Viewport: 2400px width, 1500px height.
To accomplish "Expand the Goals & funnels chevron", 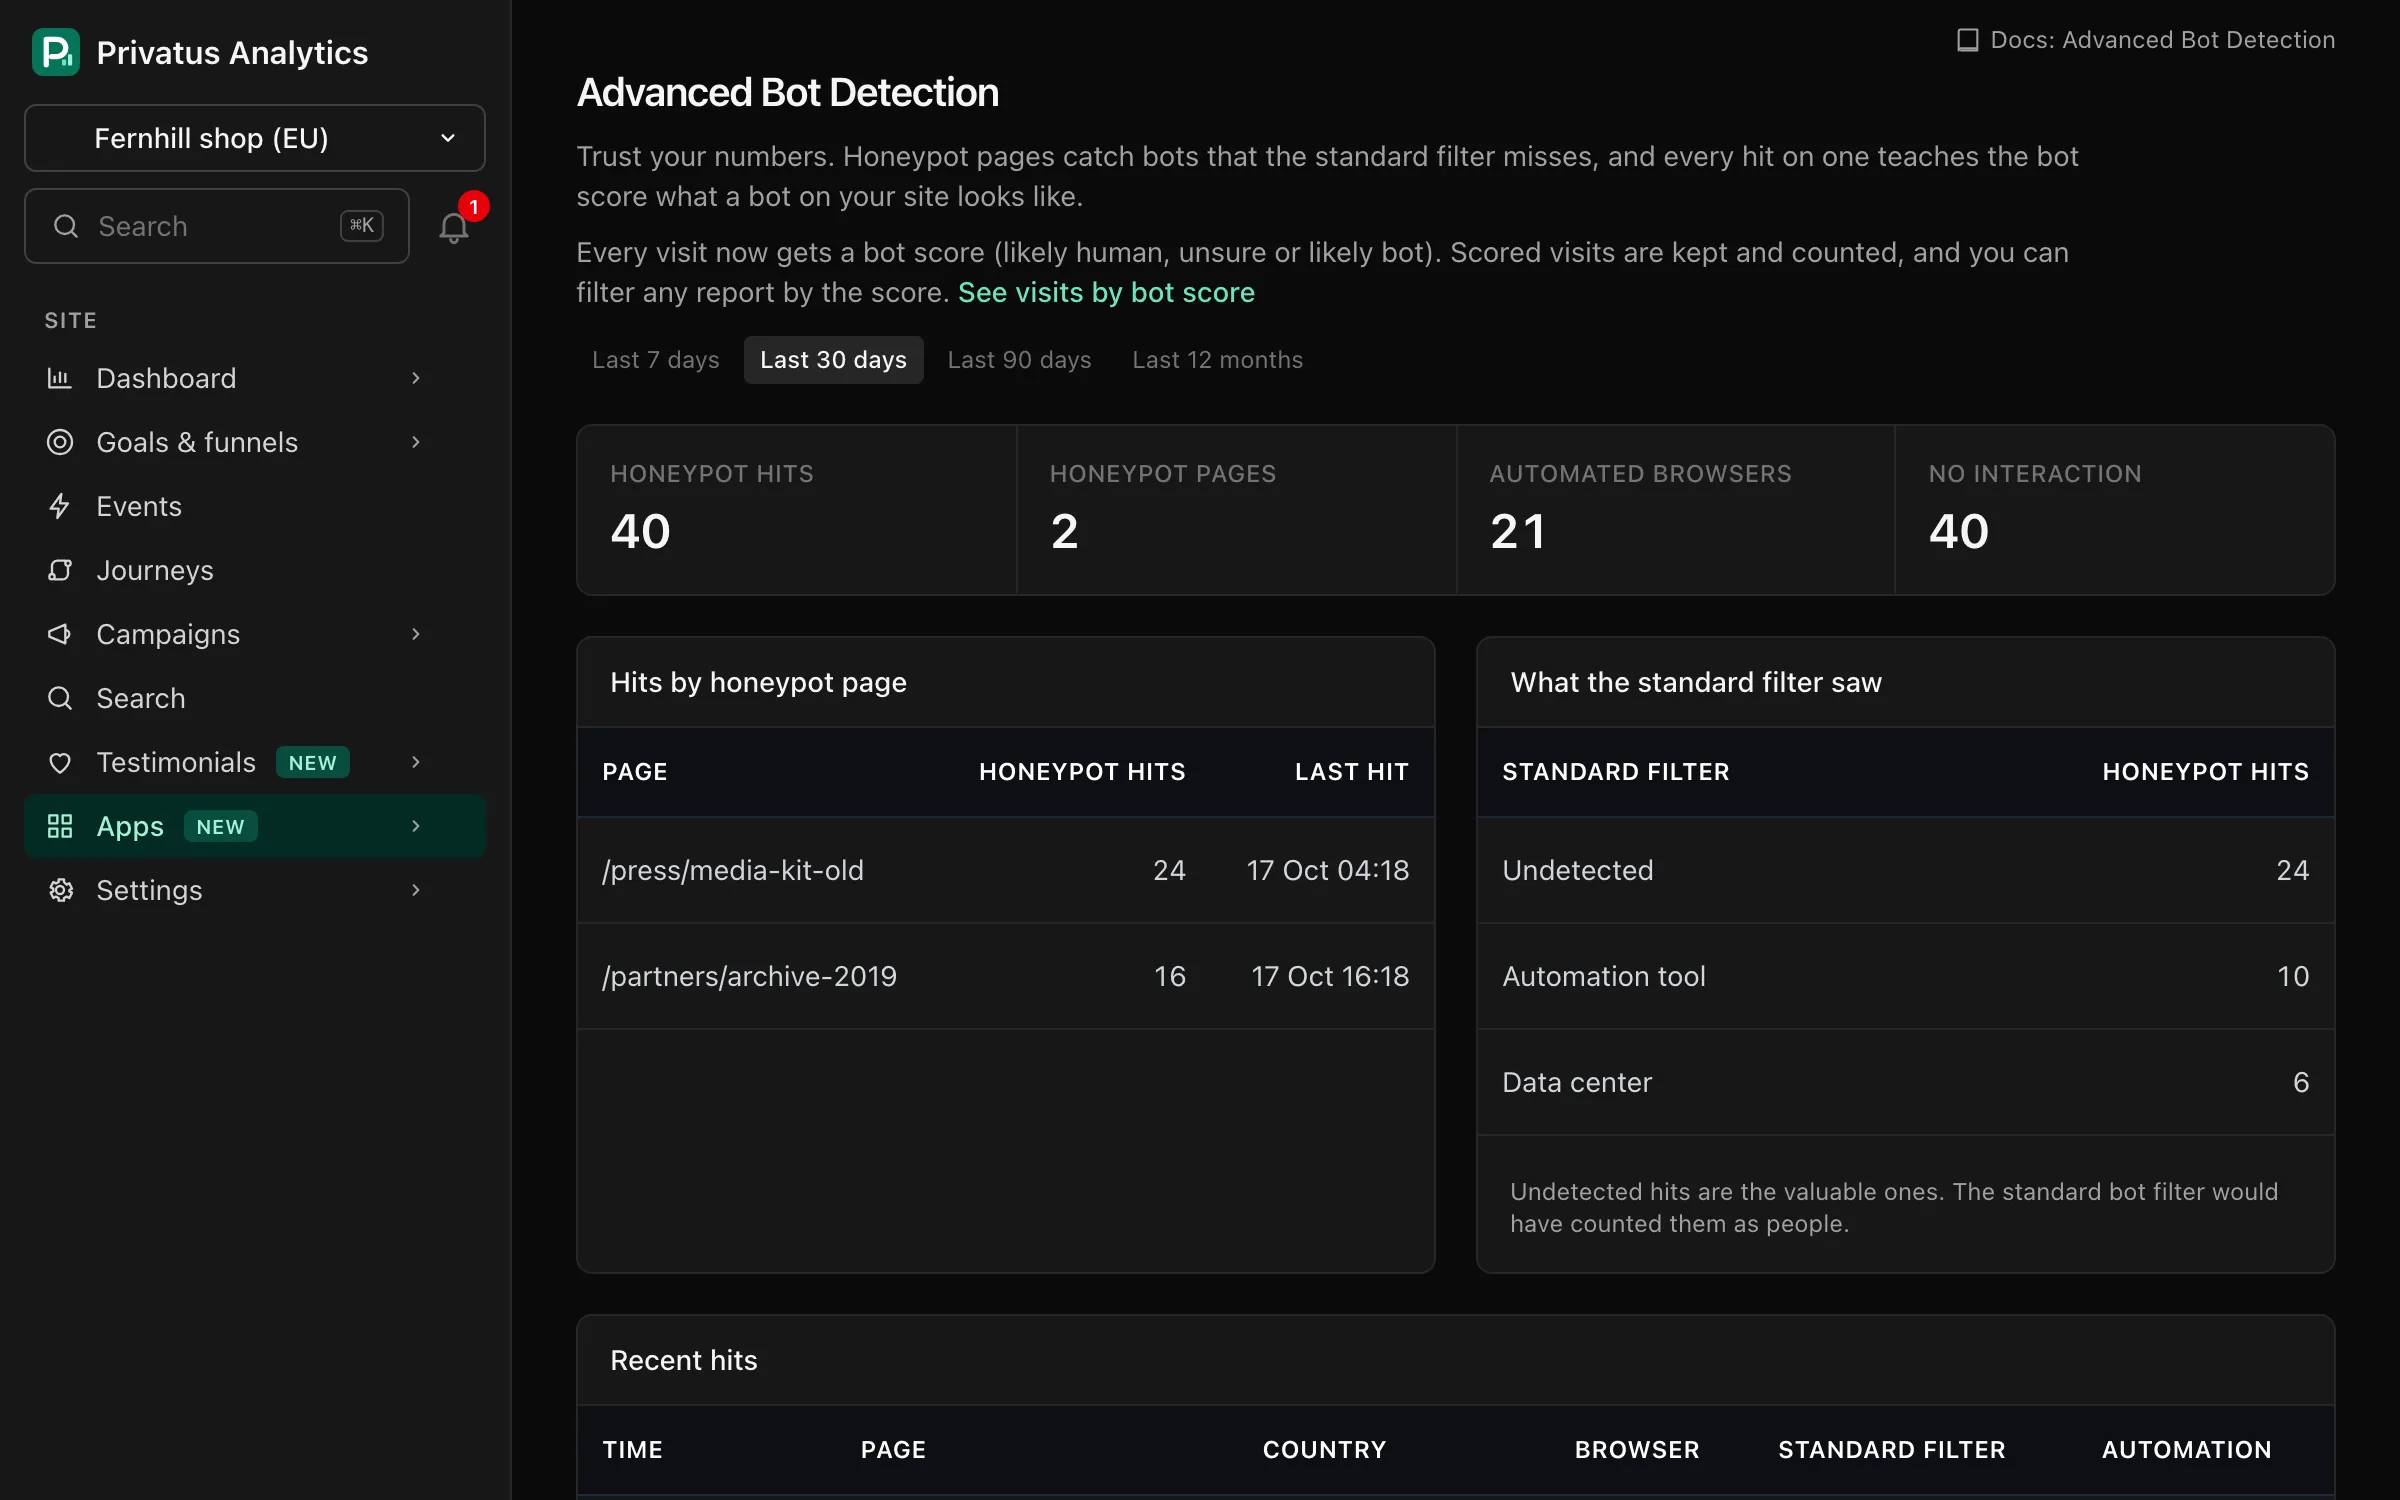I will tap(416, 442).
